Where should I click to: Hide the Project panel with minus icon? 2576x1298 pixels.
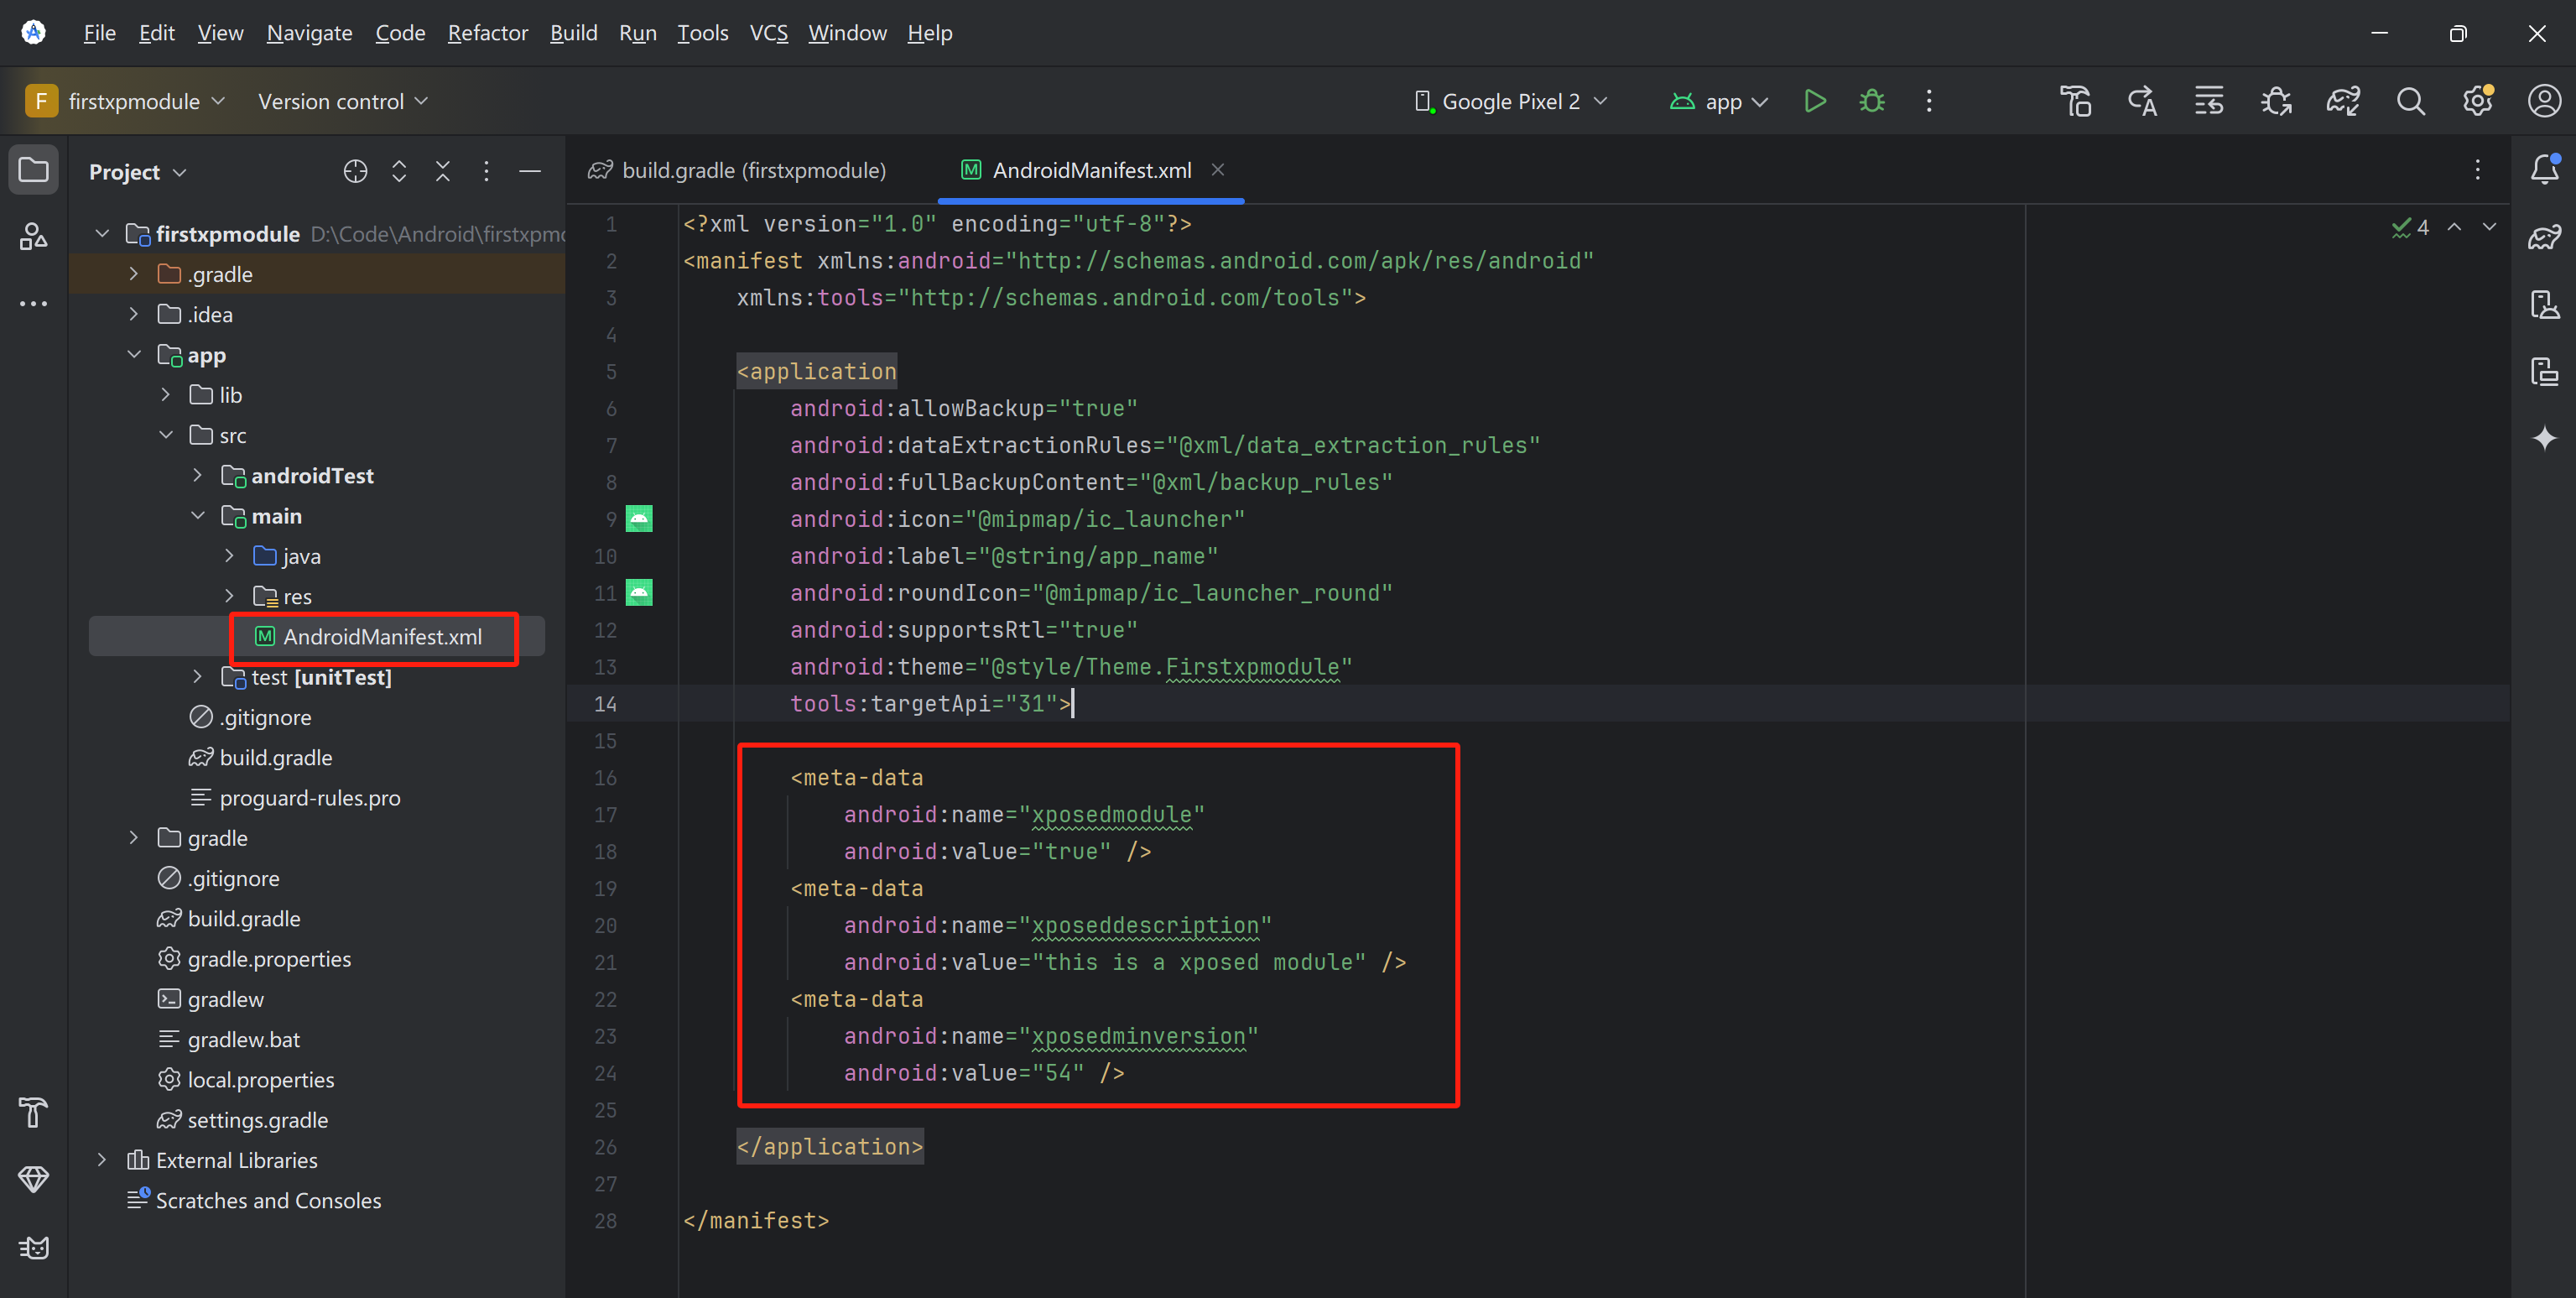click(x=530, y=172)
